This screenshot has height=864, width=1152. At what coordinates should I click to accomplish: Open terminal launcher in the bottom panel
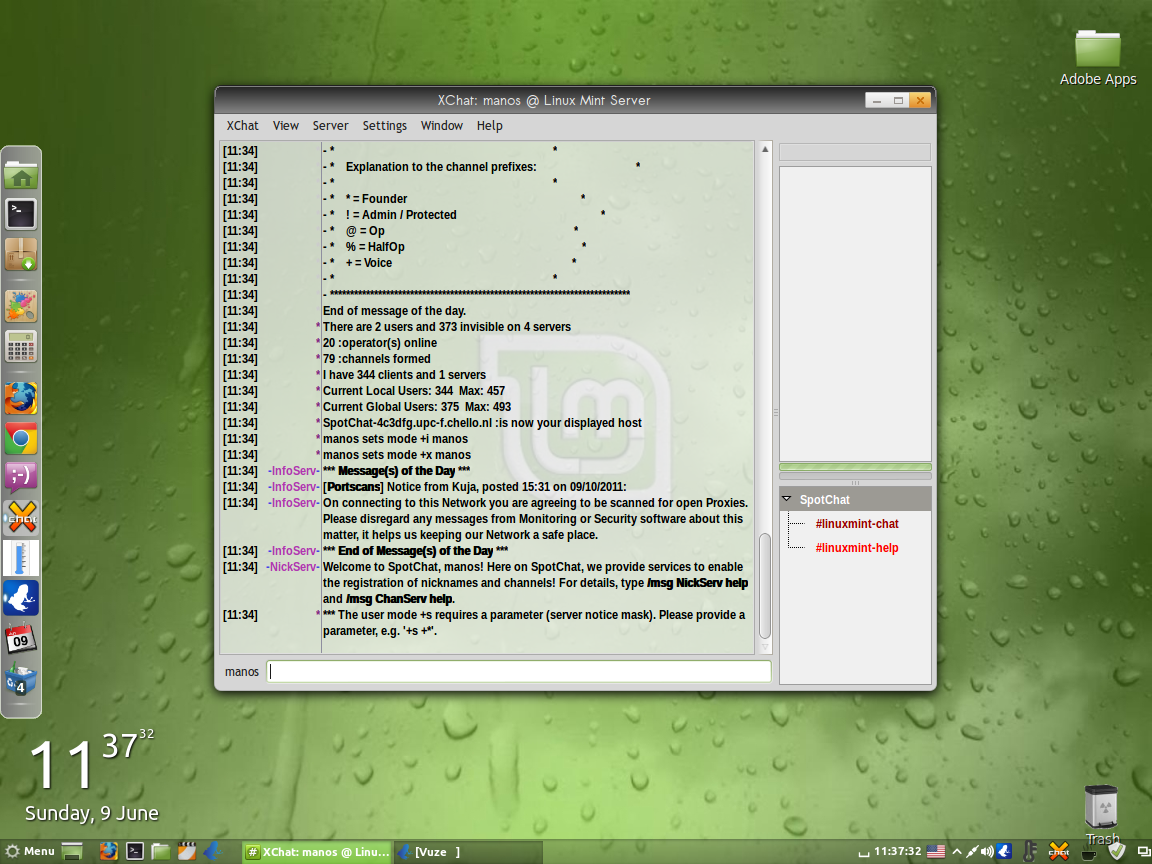tap(134, 852)
